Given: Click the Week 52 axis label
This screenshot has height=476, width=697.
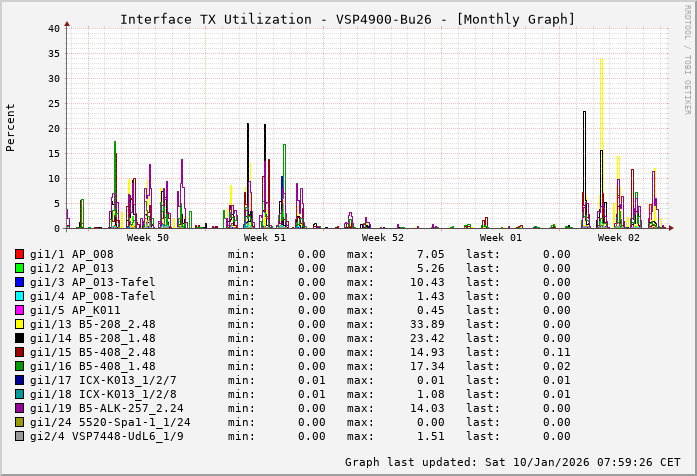Looking at the screenshot, I should tap(383, 238).
